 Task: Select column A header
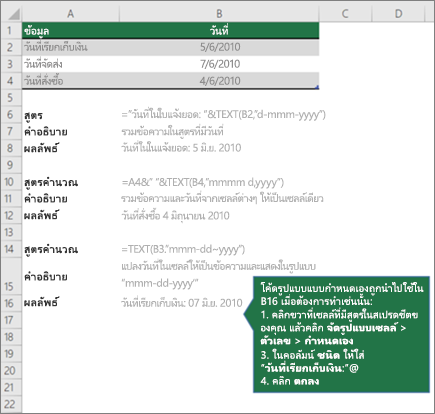pos(70,14)
